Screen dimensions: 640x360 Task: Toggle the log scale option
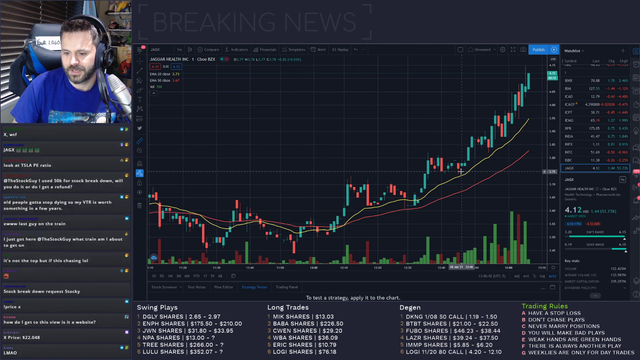click(x=542, y=276)
